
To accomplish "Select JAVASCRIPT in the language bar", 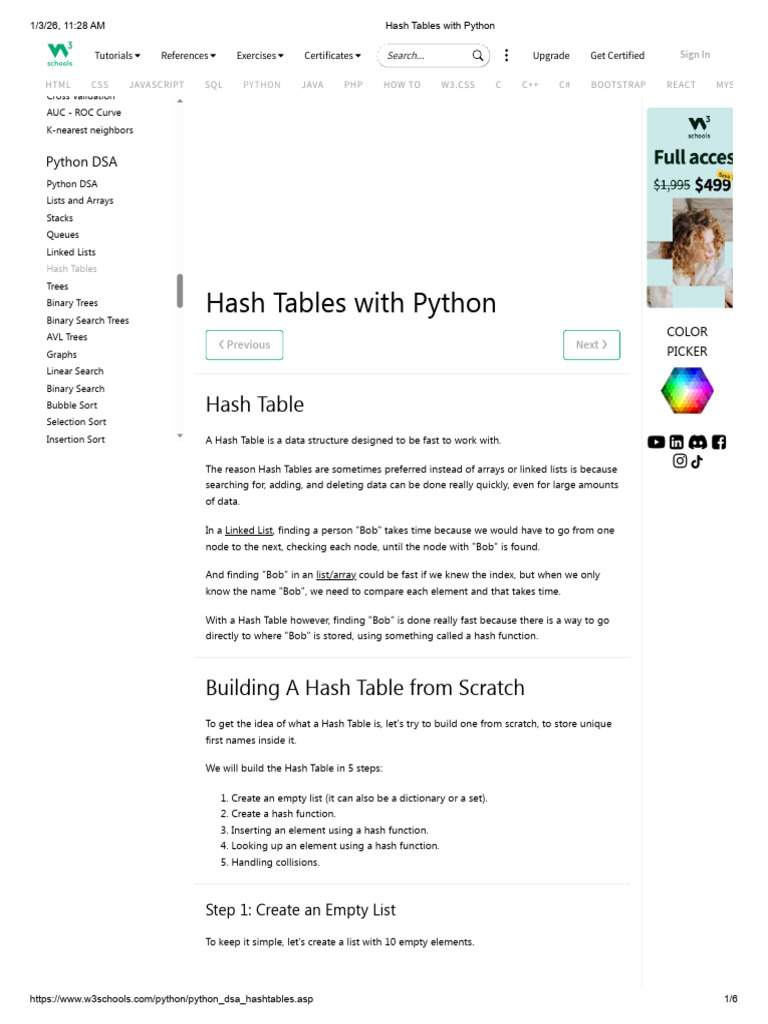I will pyautogui.click(x=158, y=85).
